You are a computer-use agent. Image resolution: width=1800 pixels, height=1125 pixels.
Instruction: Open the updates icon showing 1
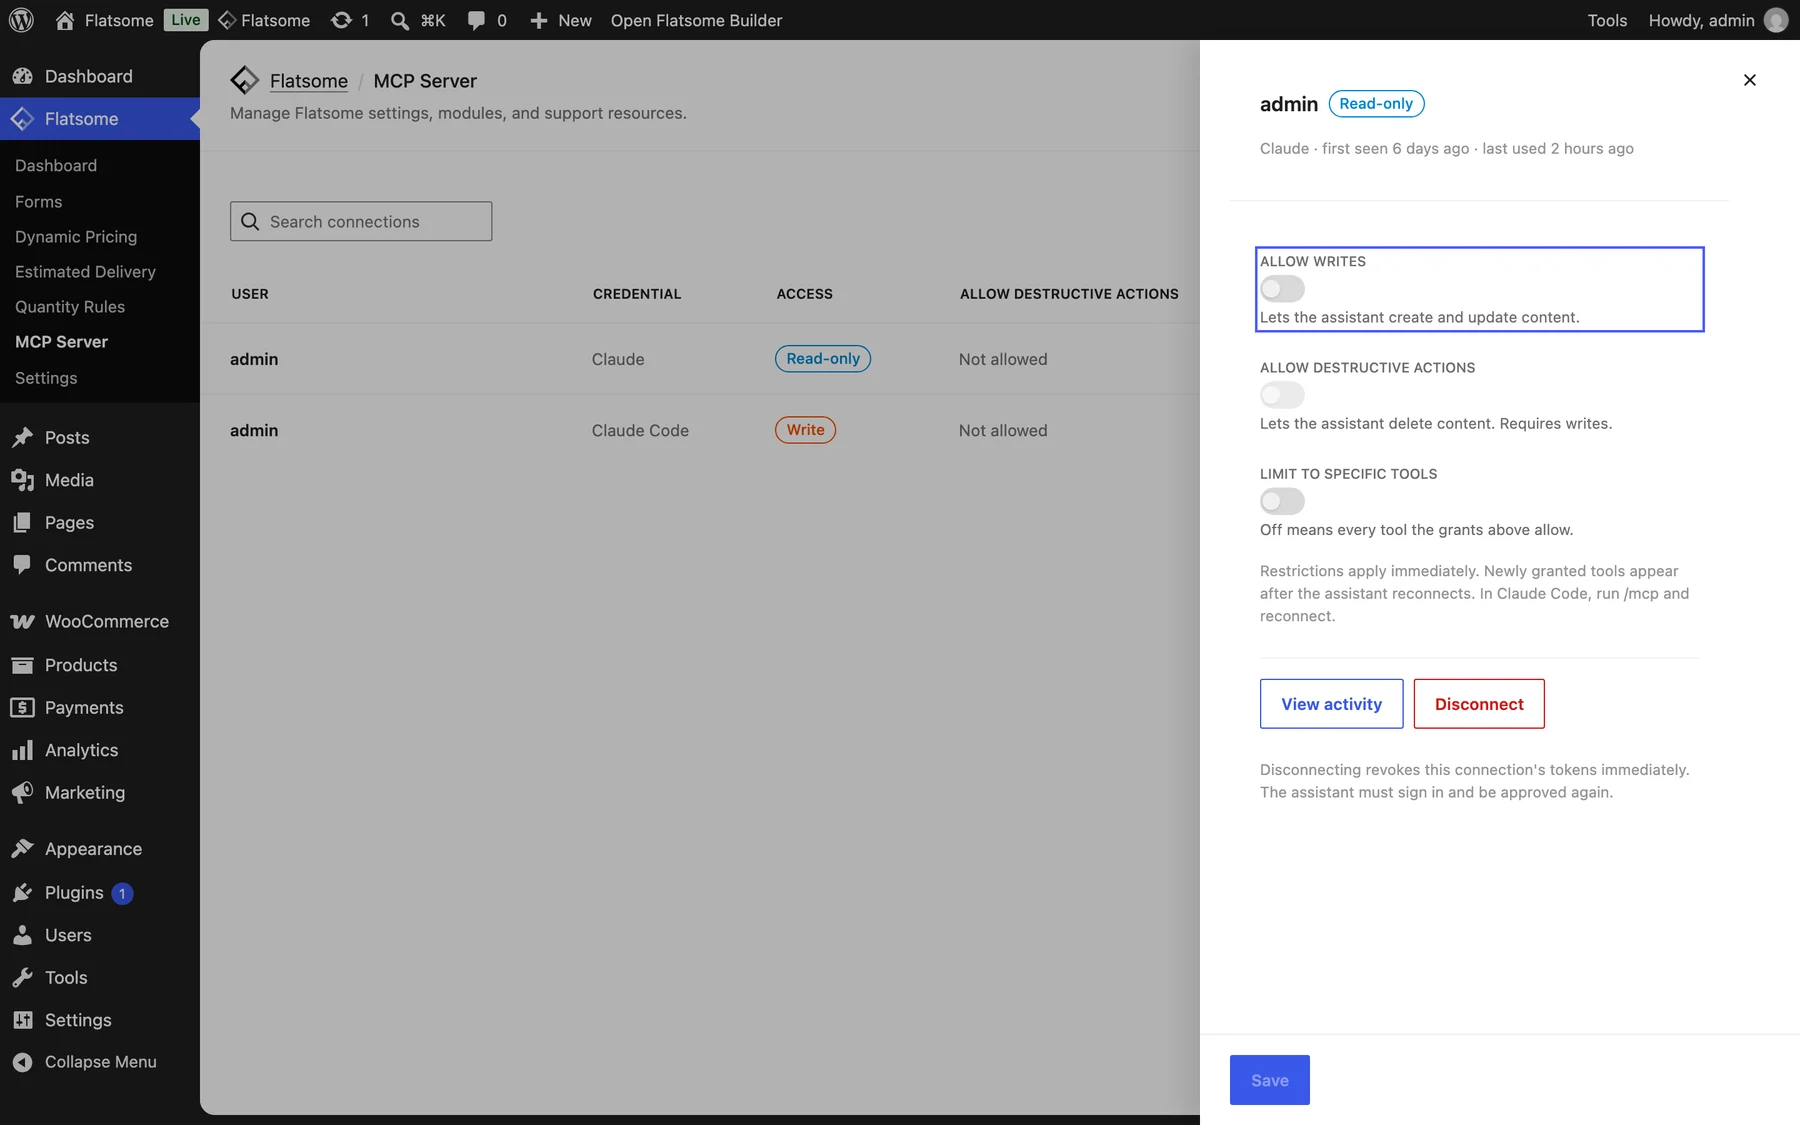pos(341,20)
